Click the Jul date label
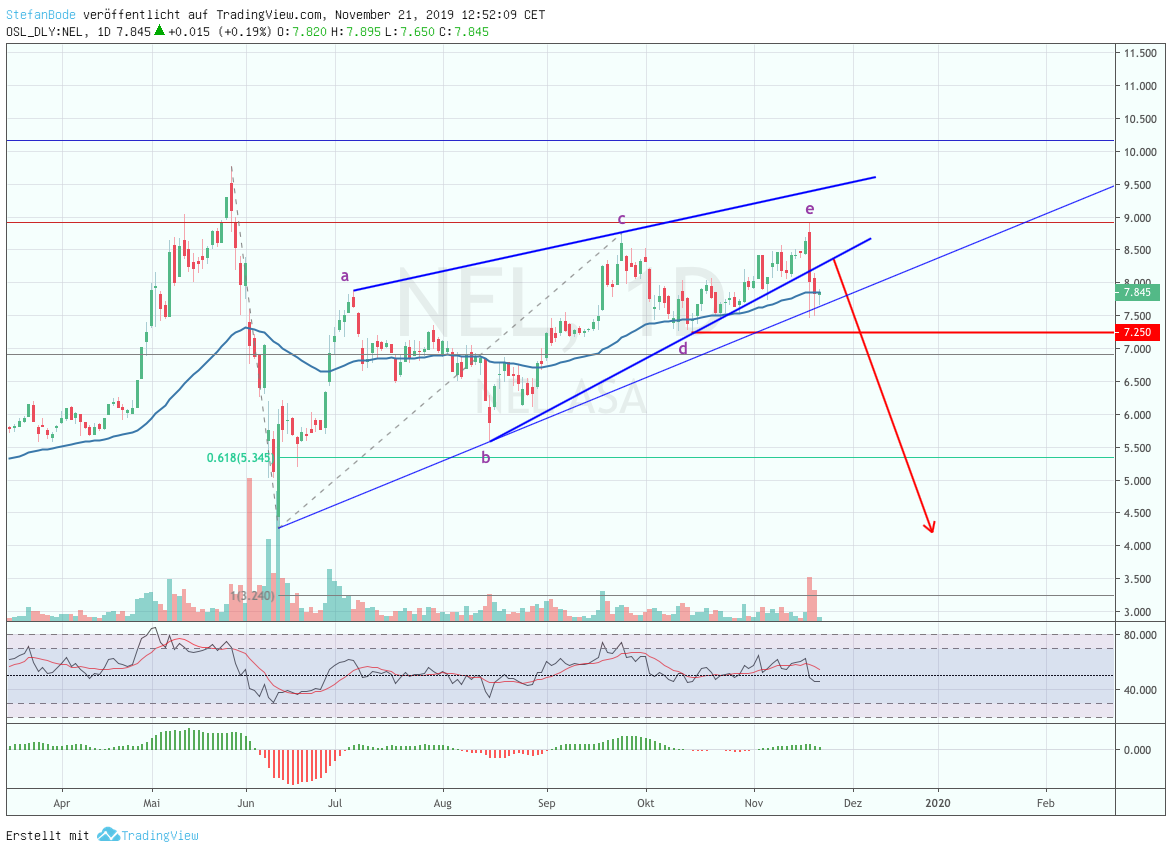1172x852 pixels. [335, 803]
